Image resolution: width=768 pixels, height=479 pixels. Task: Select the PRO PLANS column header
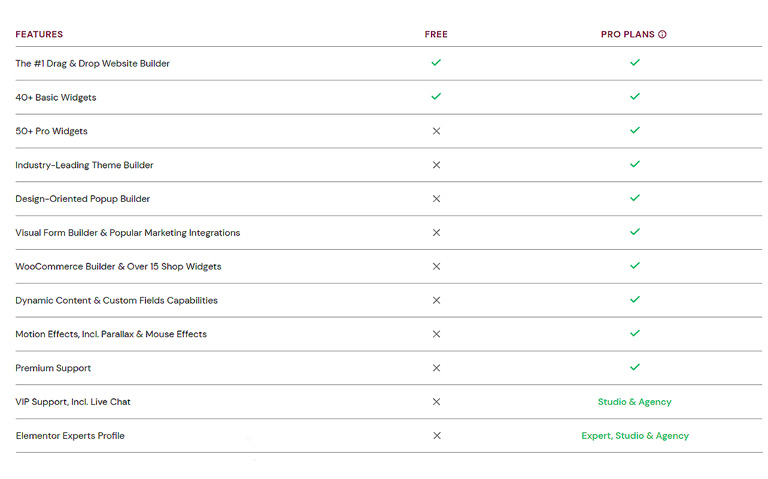(x=627, y=34)
